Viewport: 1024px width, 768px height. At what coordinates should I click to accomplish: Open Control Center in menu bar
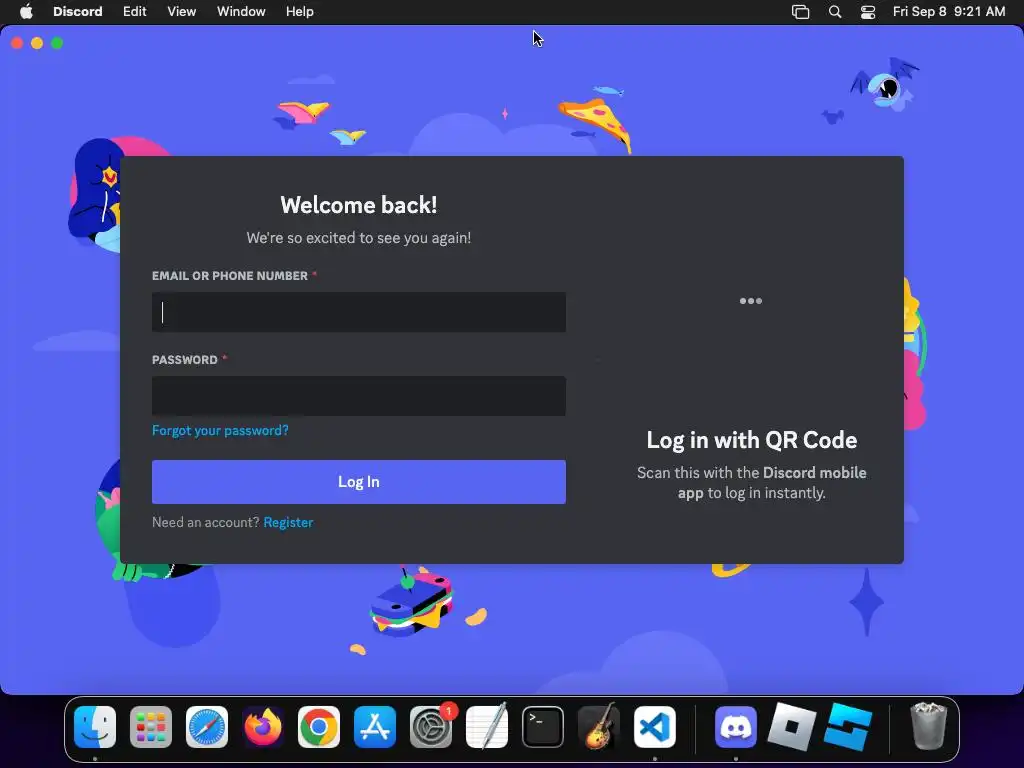pos(868,12)
